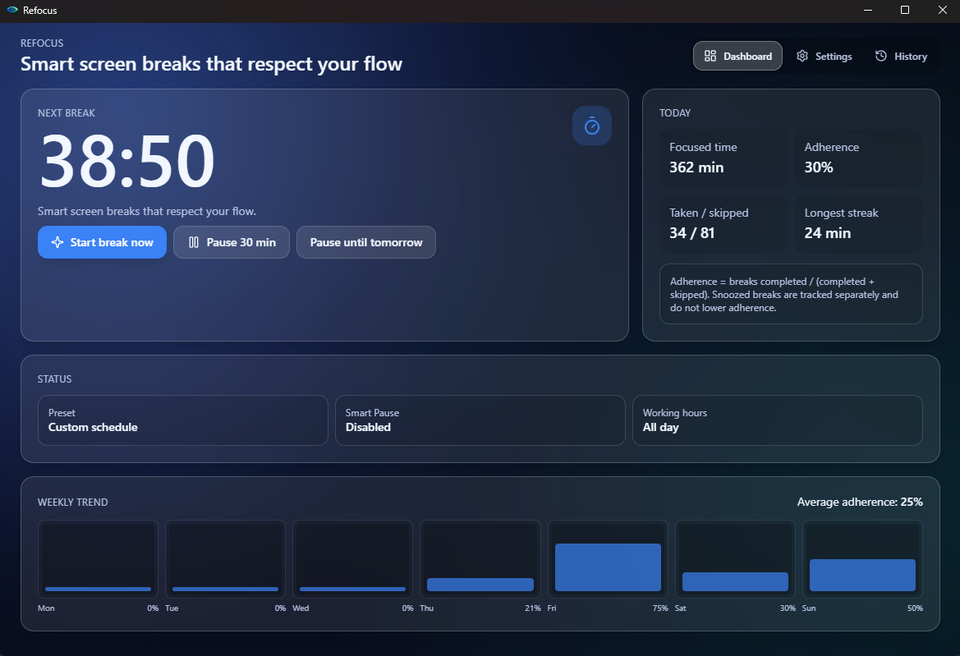Expand the adherence explanation note
This screenshot has width=960, height=656.
790,294
